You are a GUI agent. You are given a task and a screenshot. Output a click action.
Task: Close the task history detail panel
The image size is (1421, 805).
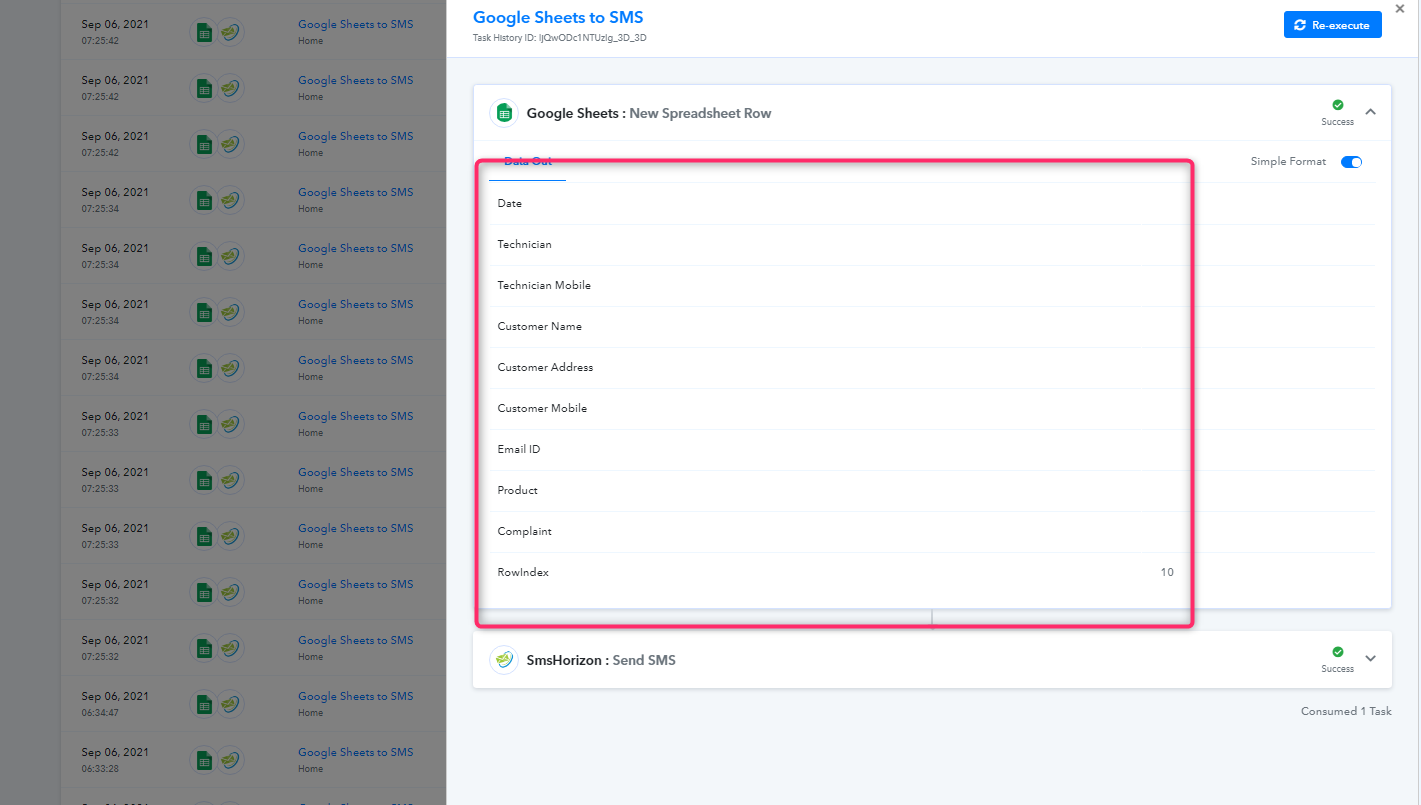(x=1399, y=9)
